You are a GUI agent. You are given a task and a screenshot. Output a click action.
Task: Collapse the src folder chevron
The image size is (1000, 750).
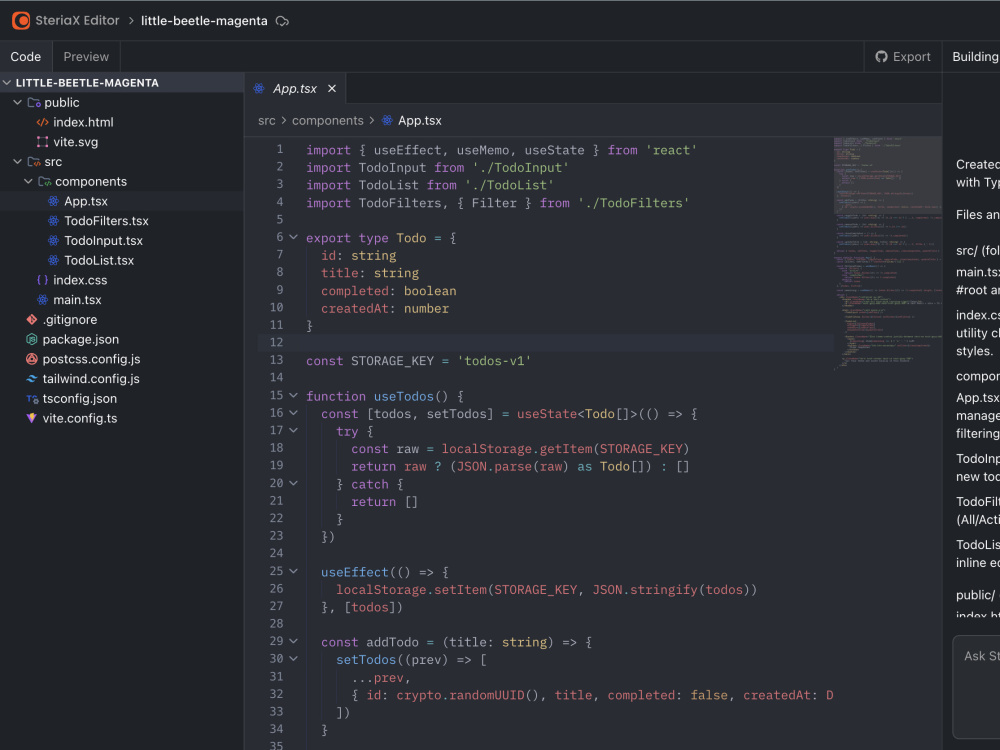click(18, 162)
